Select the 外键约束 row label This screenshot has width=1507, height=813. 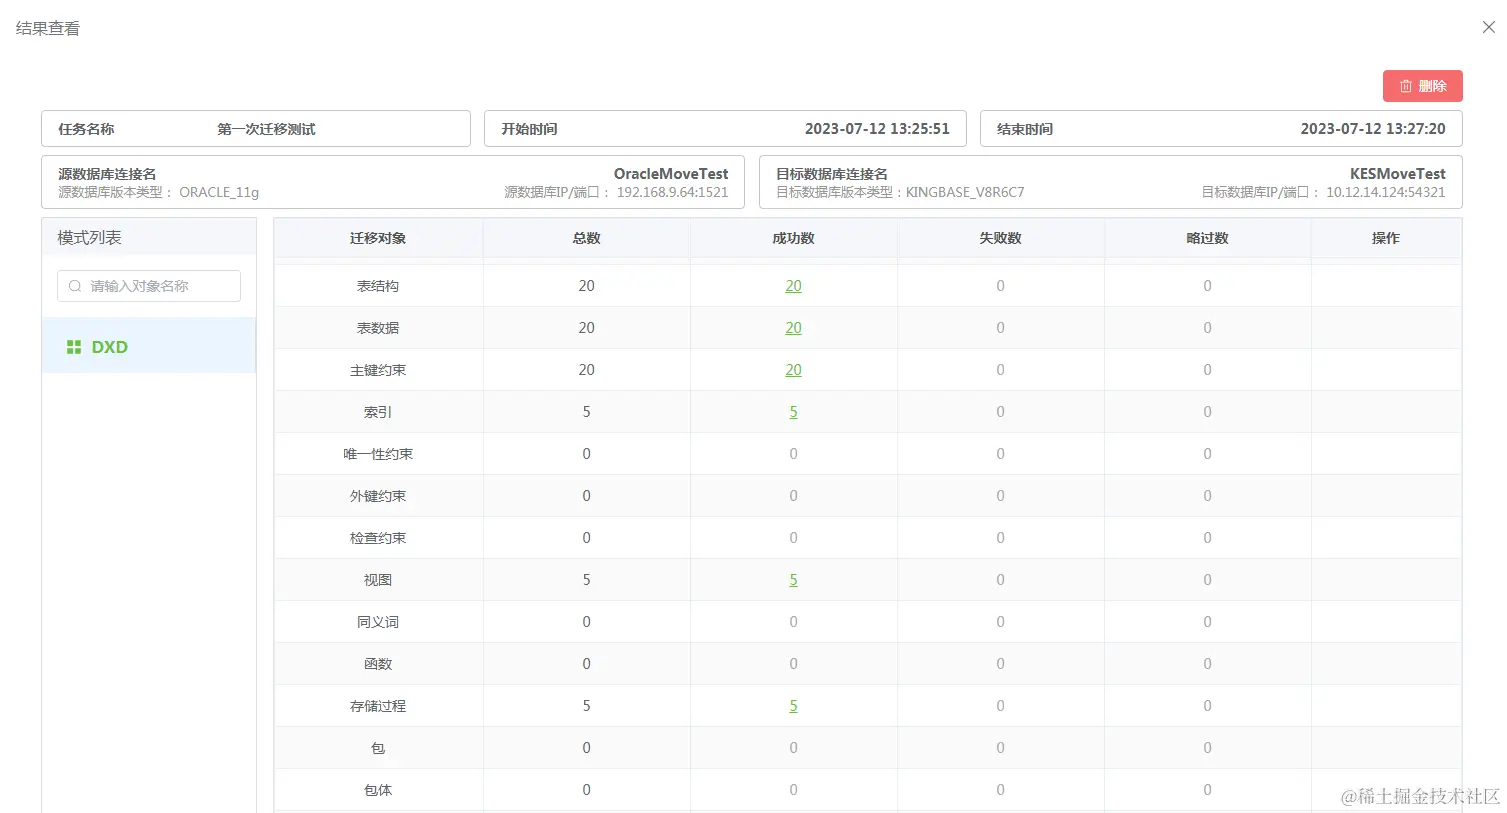pos(378,496)
